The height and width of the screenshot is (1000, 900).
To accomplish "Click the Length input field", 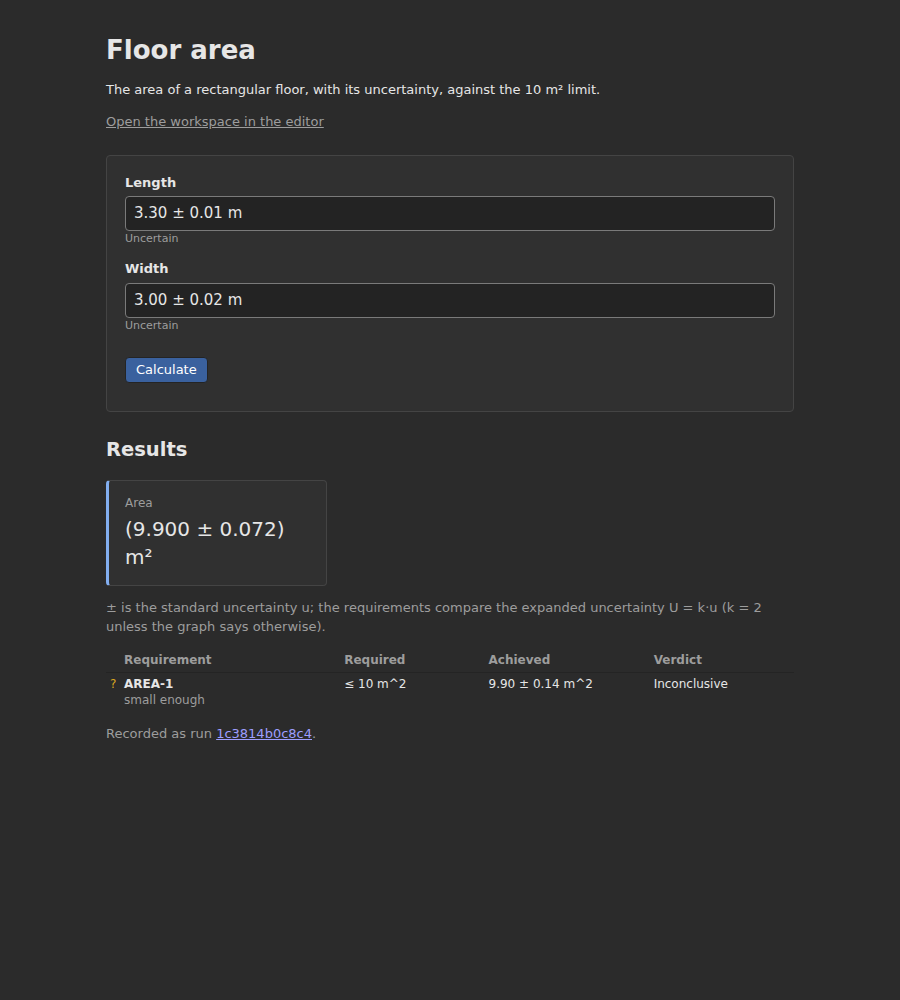I will point(450,214).
